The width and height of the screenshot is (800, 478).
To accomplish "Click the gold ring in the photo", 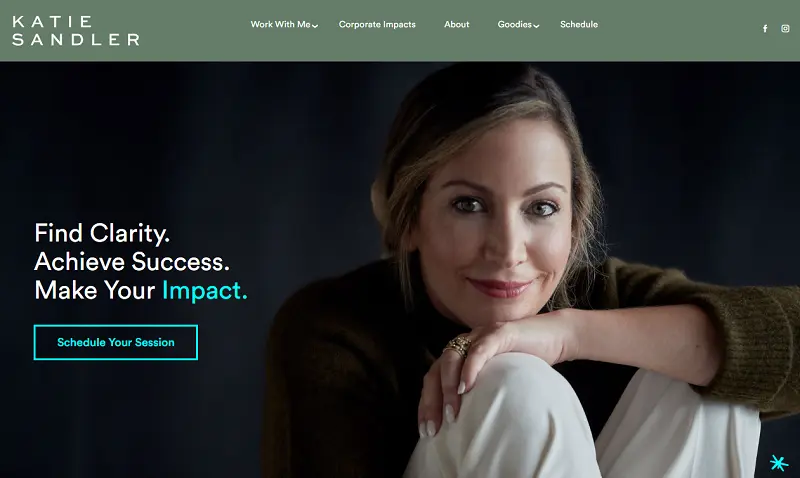I will 458,345.
